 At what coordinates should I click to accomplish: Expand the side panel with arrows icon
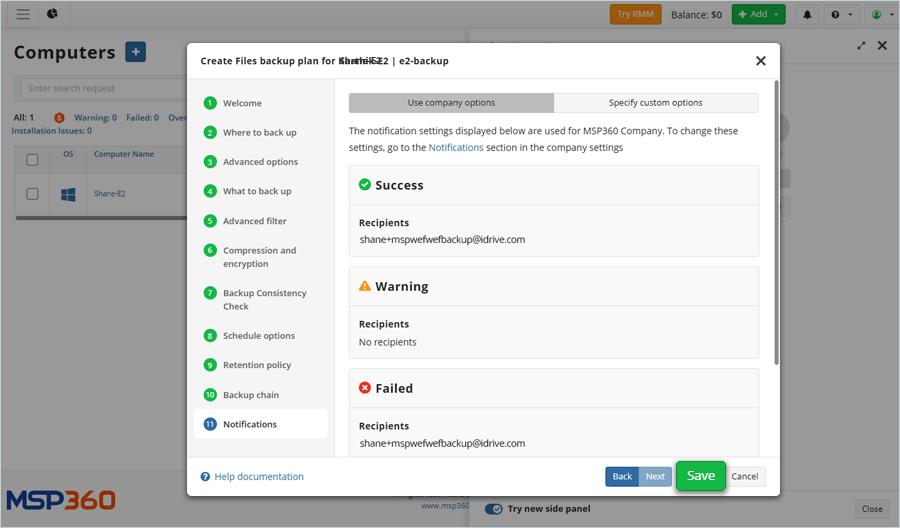[x=862, y=46]
